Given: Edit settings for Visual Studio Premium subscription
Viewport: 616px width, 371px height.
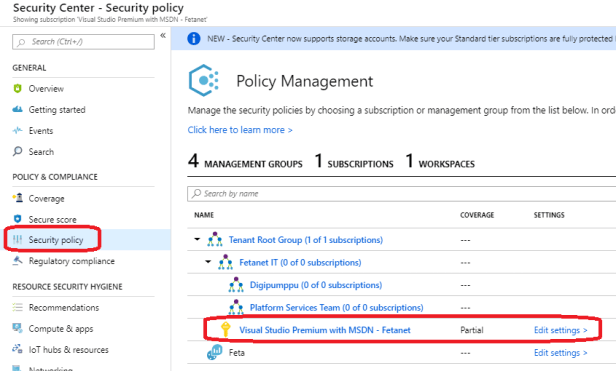Looking at the screenshot, I should tap(561, 330).
